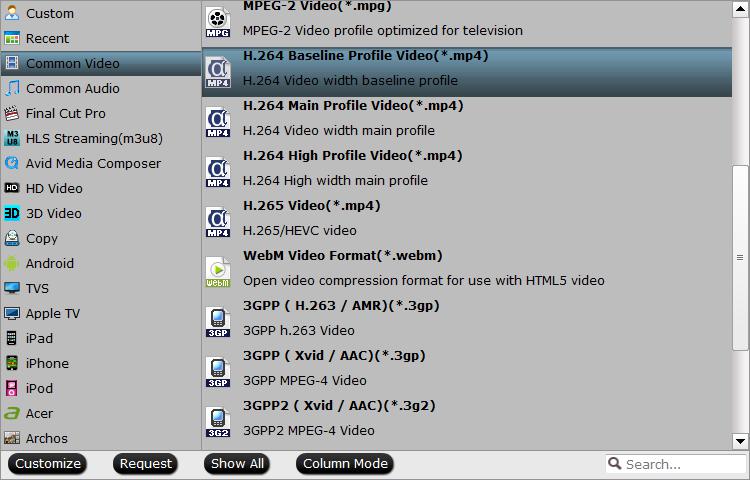Open the Recent category
The image size is (750, 480).
coord(47,38)
